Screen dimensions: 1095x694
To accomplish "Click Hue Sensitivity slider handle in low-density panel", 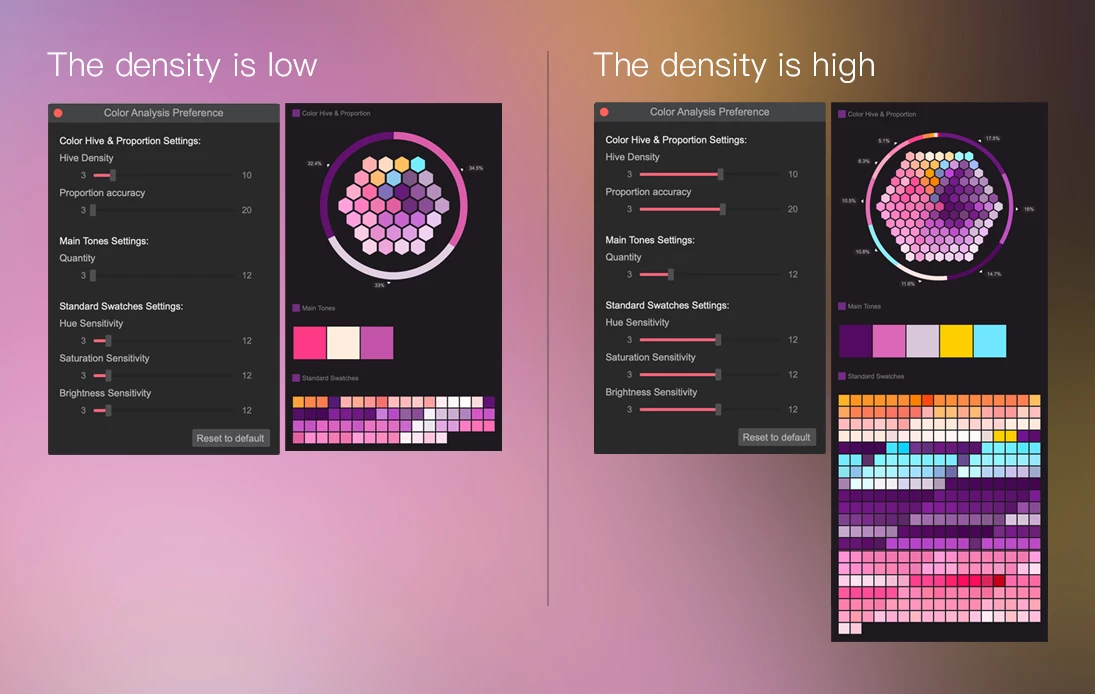I will click(x=108, y=341).
